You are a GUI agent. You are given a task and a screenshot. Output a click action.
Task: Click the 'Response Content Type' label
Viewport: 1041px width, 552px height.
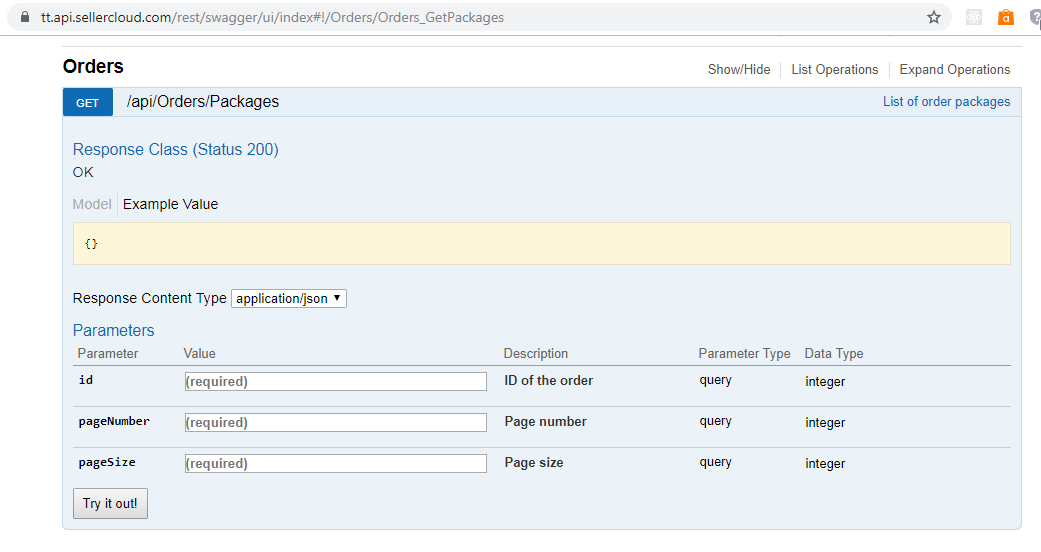click(x=149, y=298)
